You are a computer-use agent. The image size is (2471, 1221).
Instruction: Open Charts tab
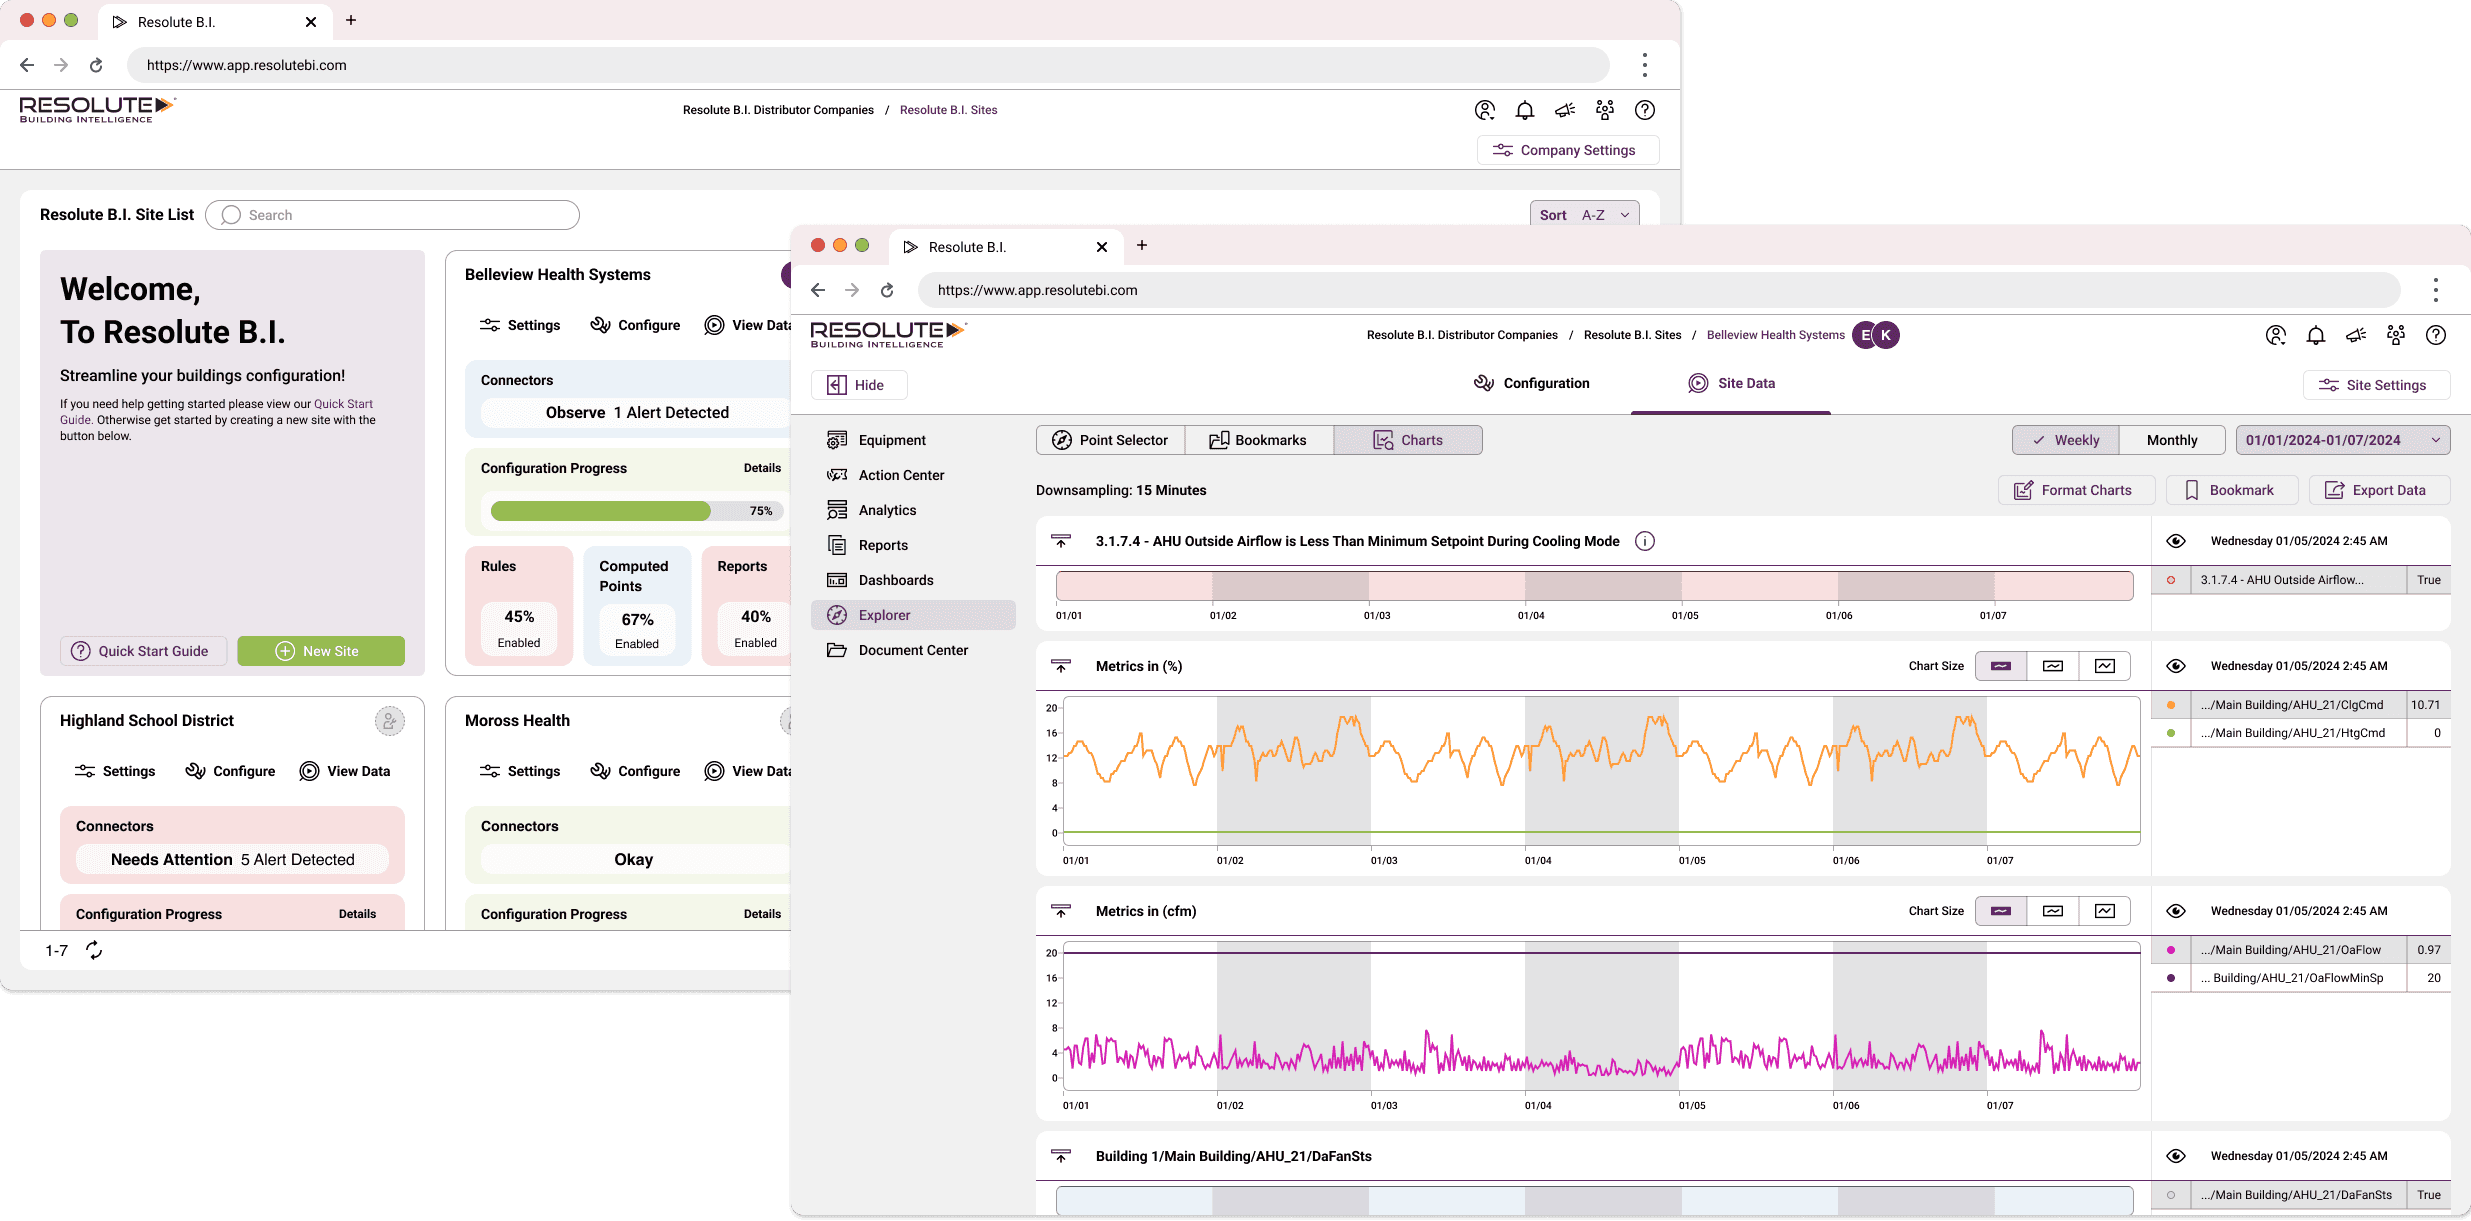1408,440
